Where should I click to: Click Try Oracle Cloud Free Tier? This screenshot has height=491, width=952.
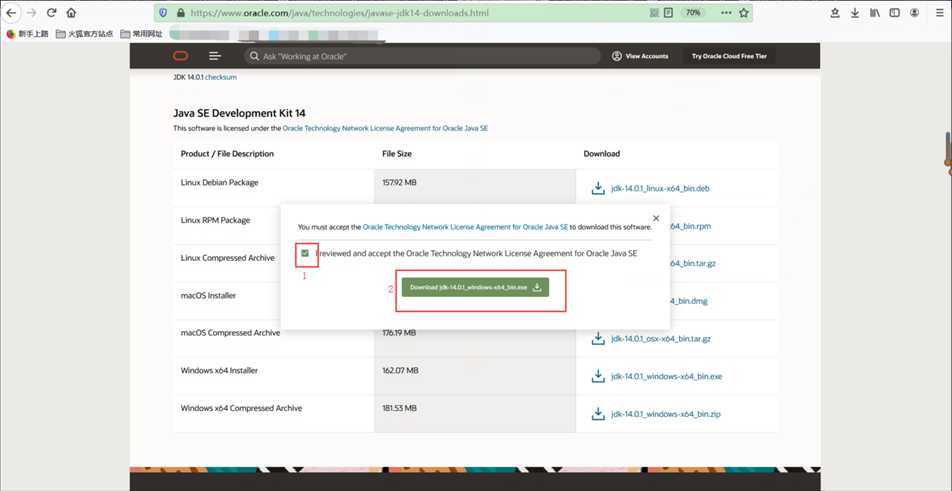729,56
